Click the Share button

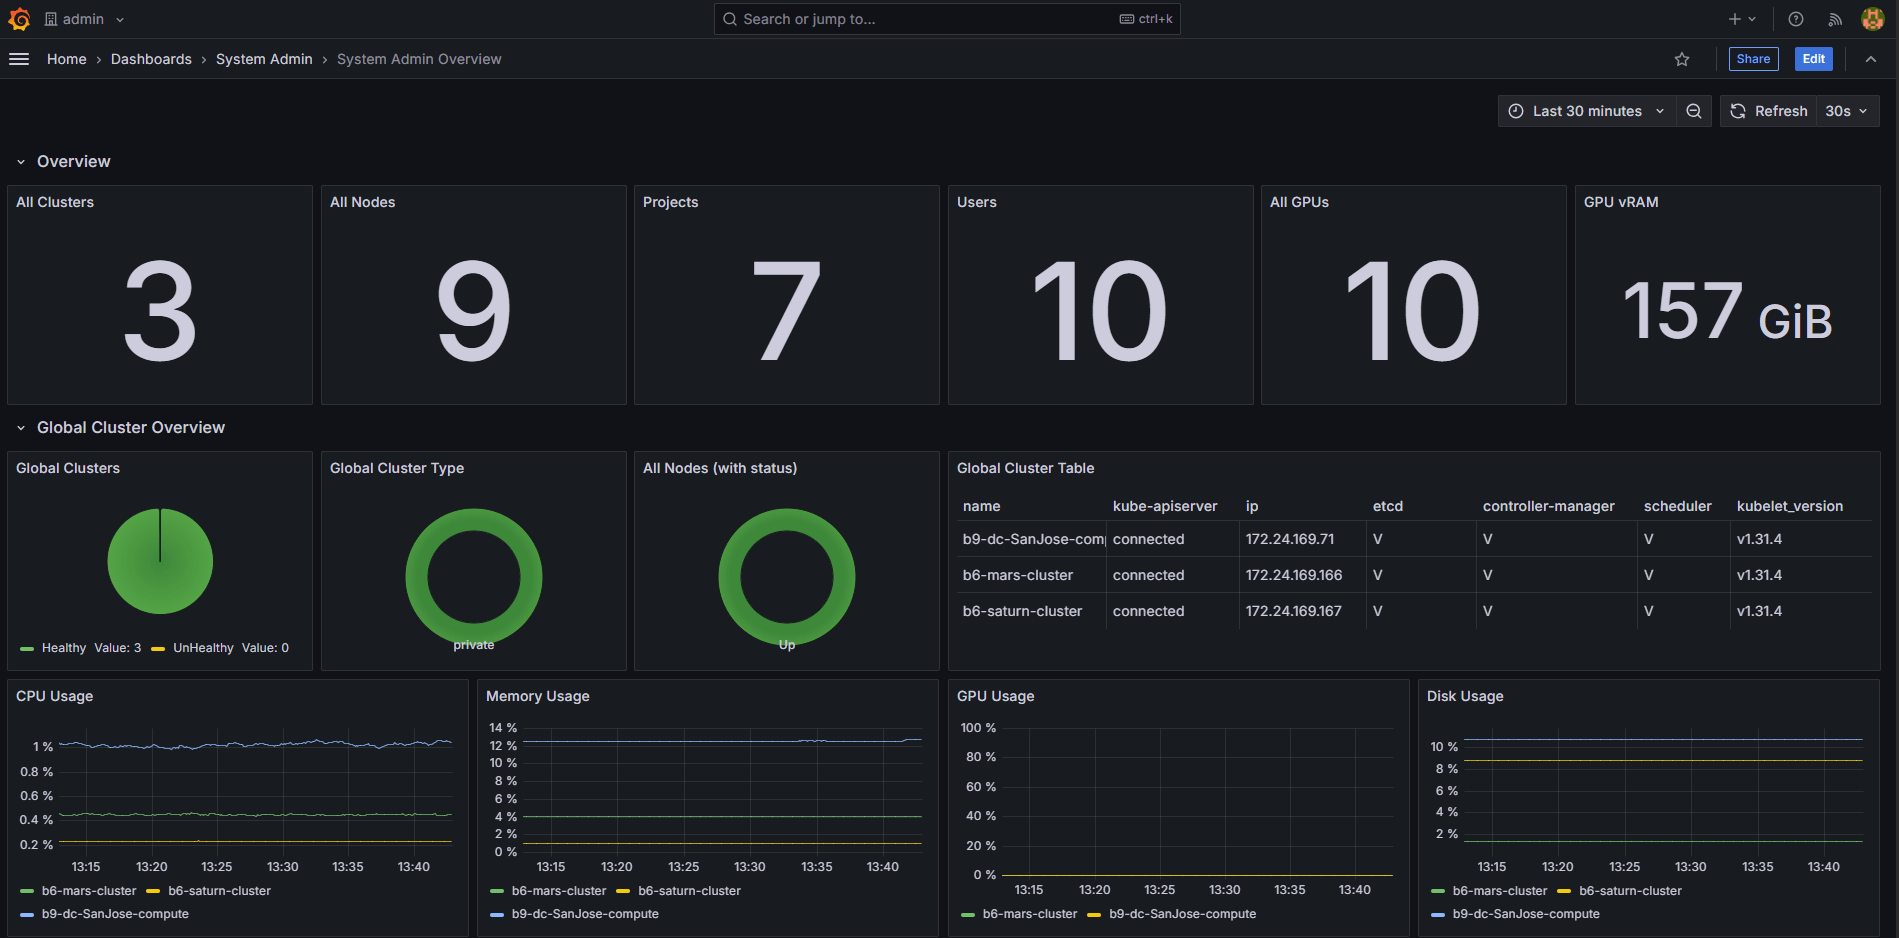[x=1753, y=59]
